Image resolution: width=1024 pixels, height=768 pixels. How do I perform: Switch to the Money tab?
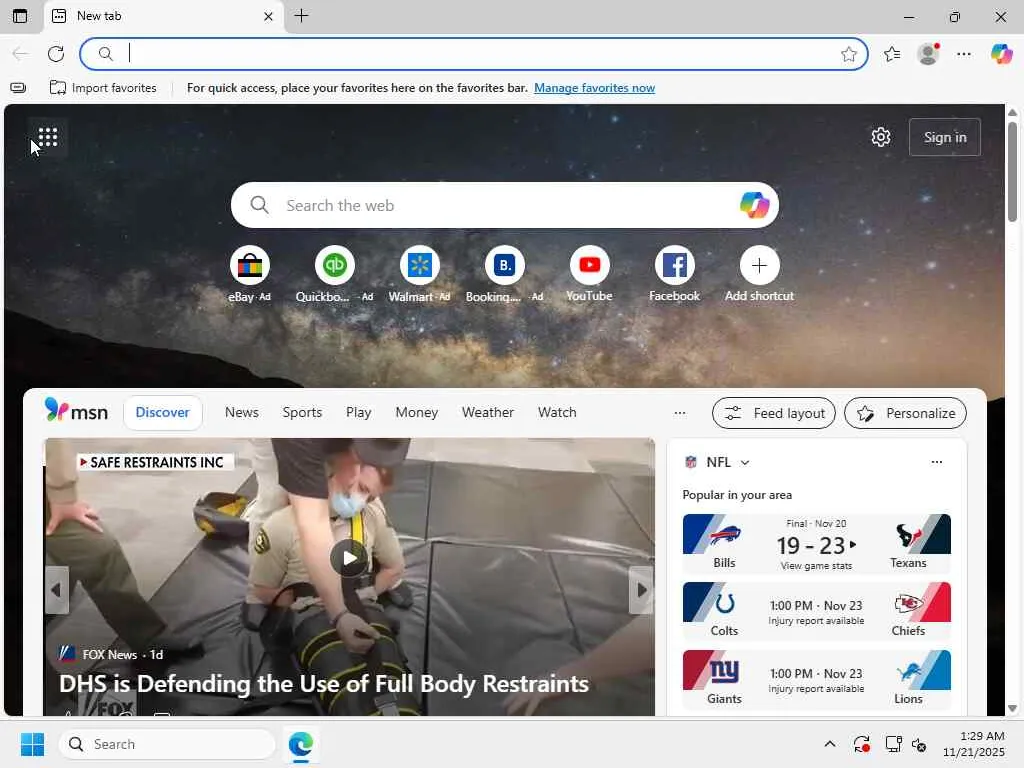[417, 413]
